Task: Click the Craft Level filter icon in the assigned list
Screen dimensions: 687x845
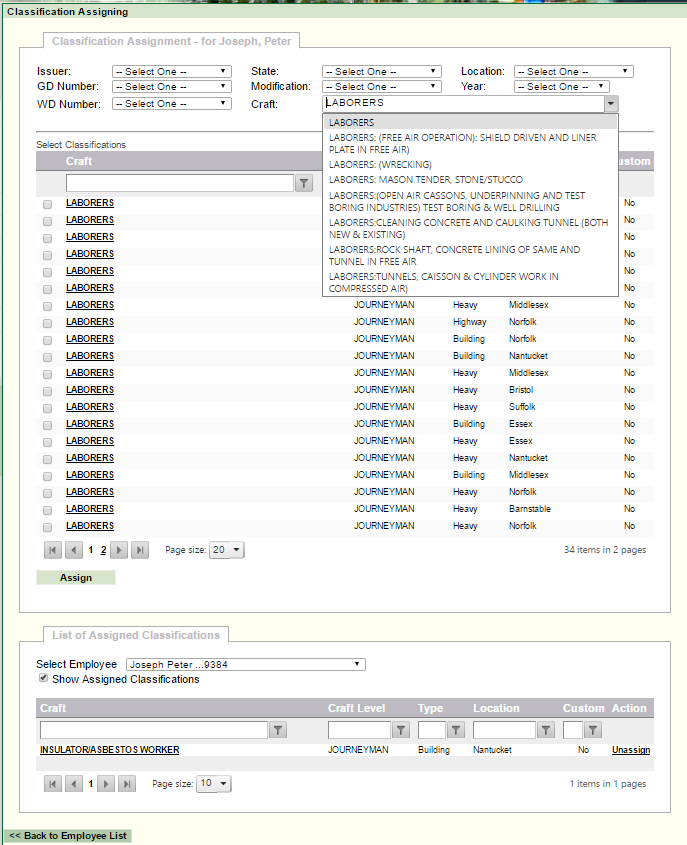Action: coord(401,730)
